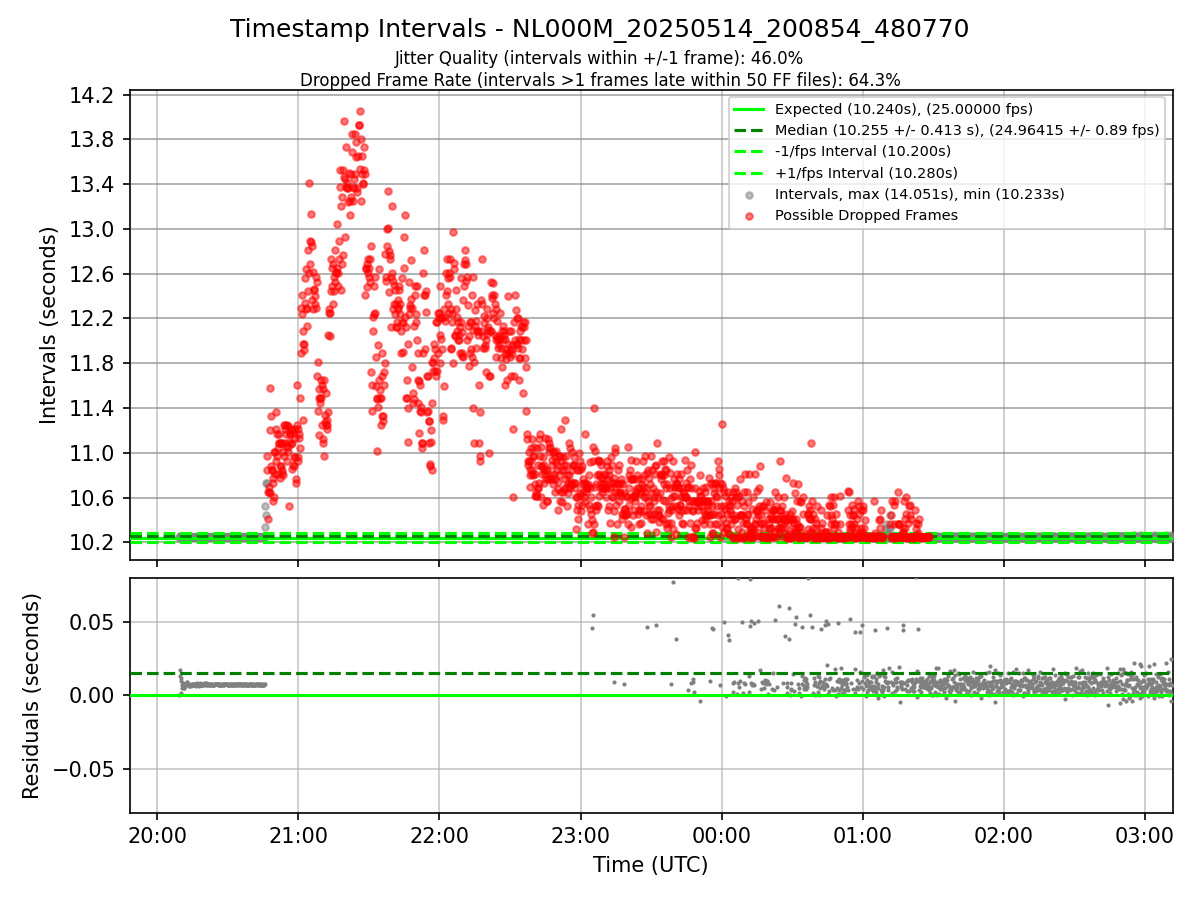Click the 02:00 time tick label

coord(1004,835)
